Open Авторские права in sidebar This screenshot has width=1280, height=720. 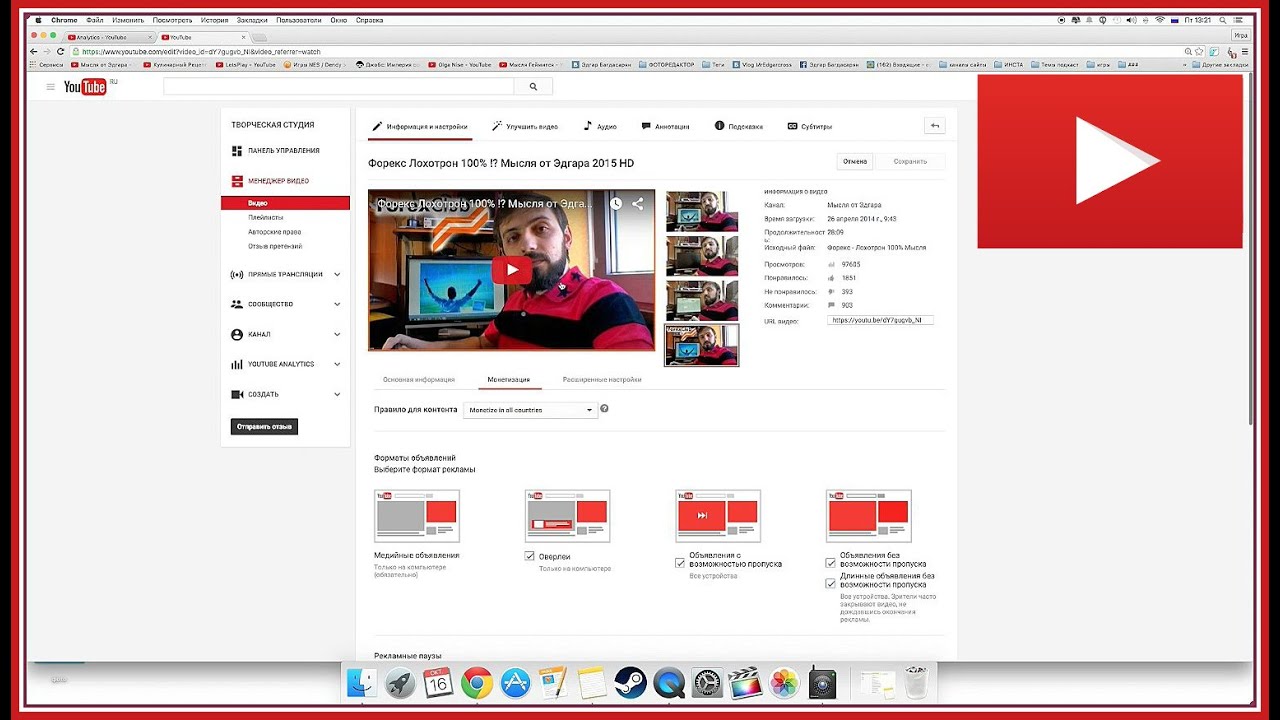coord(275,232)
